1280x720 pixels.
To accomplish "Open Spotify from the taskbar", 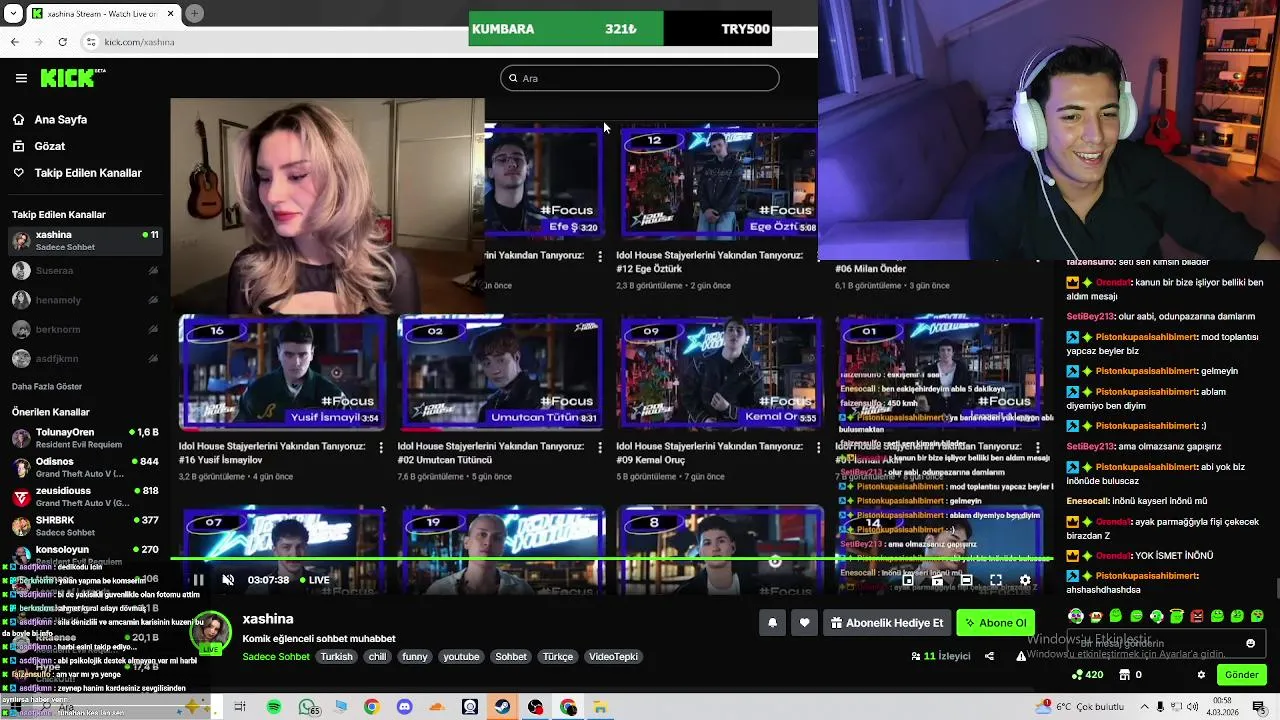I will click(x=274, y=707).
